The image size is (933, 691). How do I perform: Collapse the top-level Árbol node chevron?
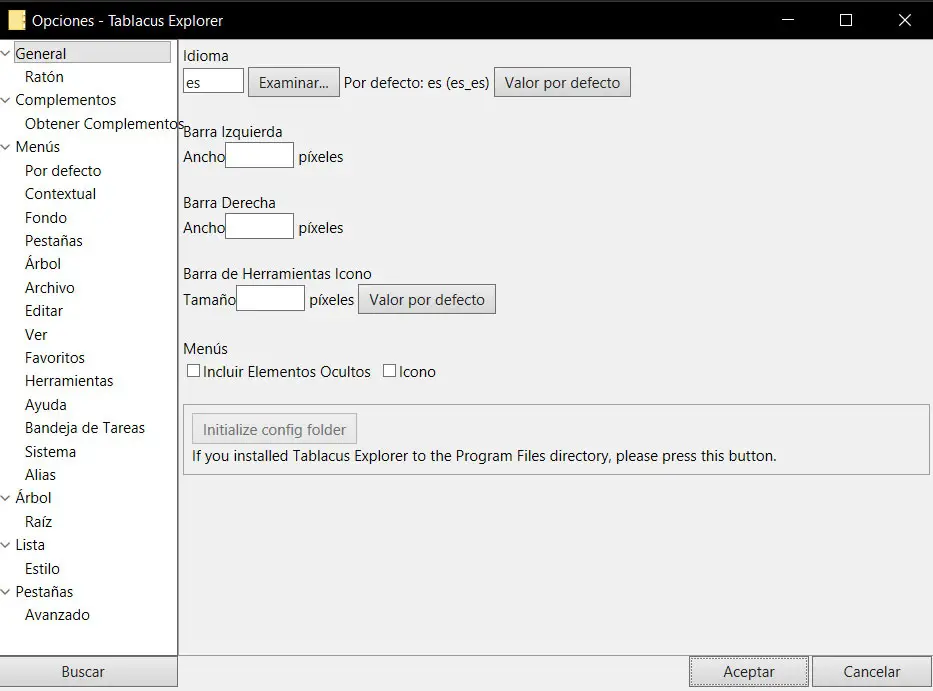[x=5, y=498]
